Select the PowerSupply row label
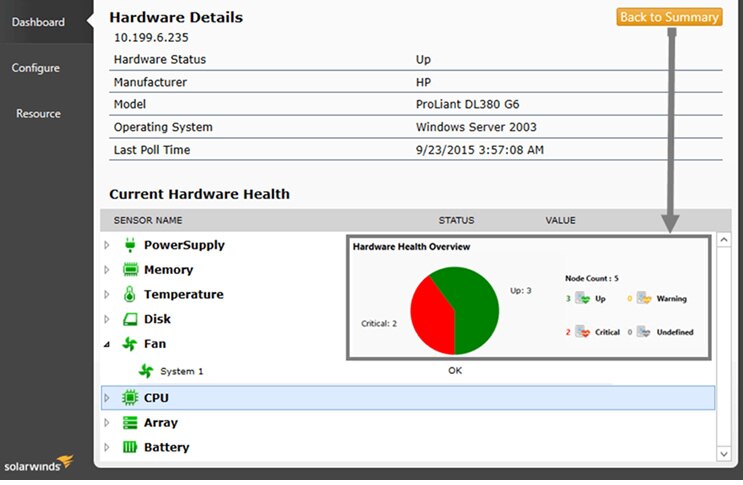The width and height of the screenshot is (743, 485). pyautogui.click(x=184, y=245)
